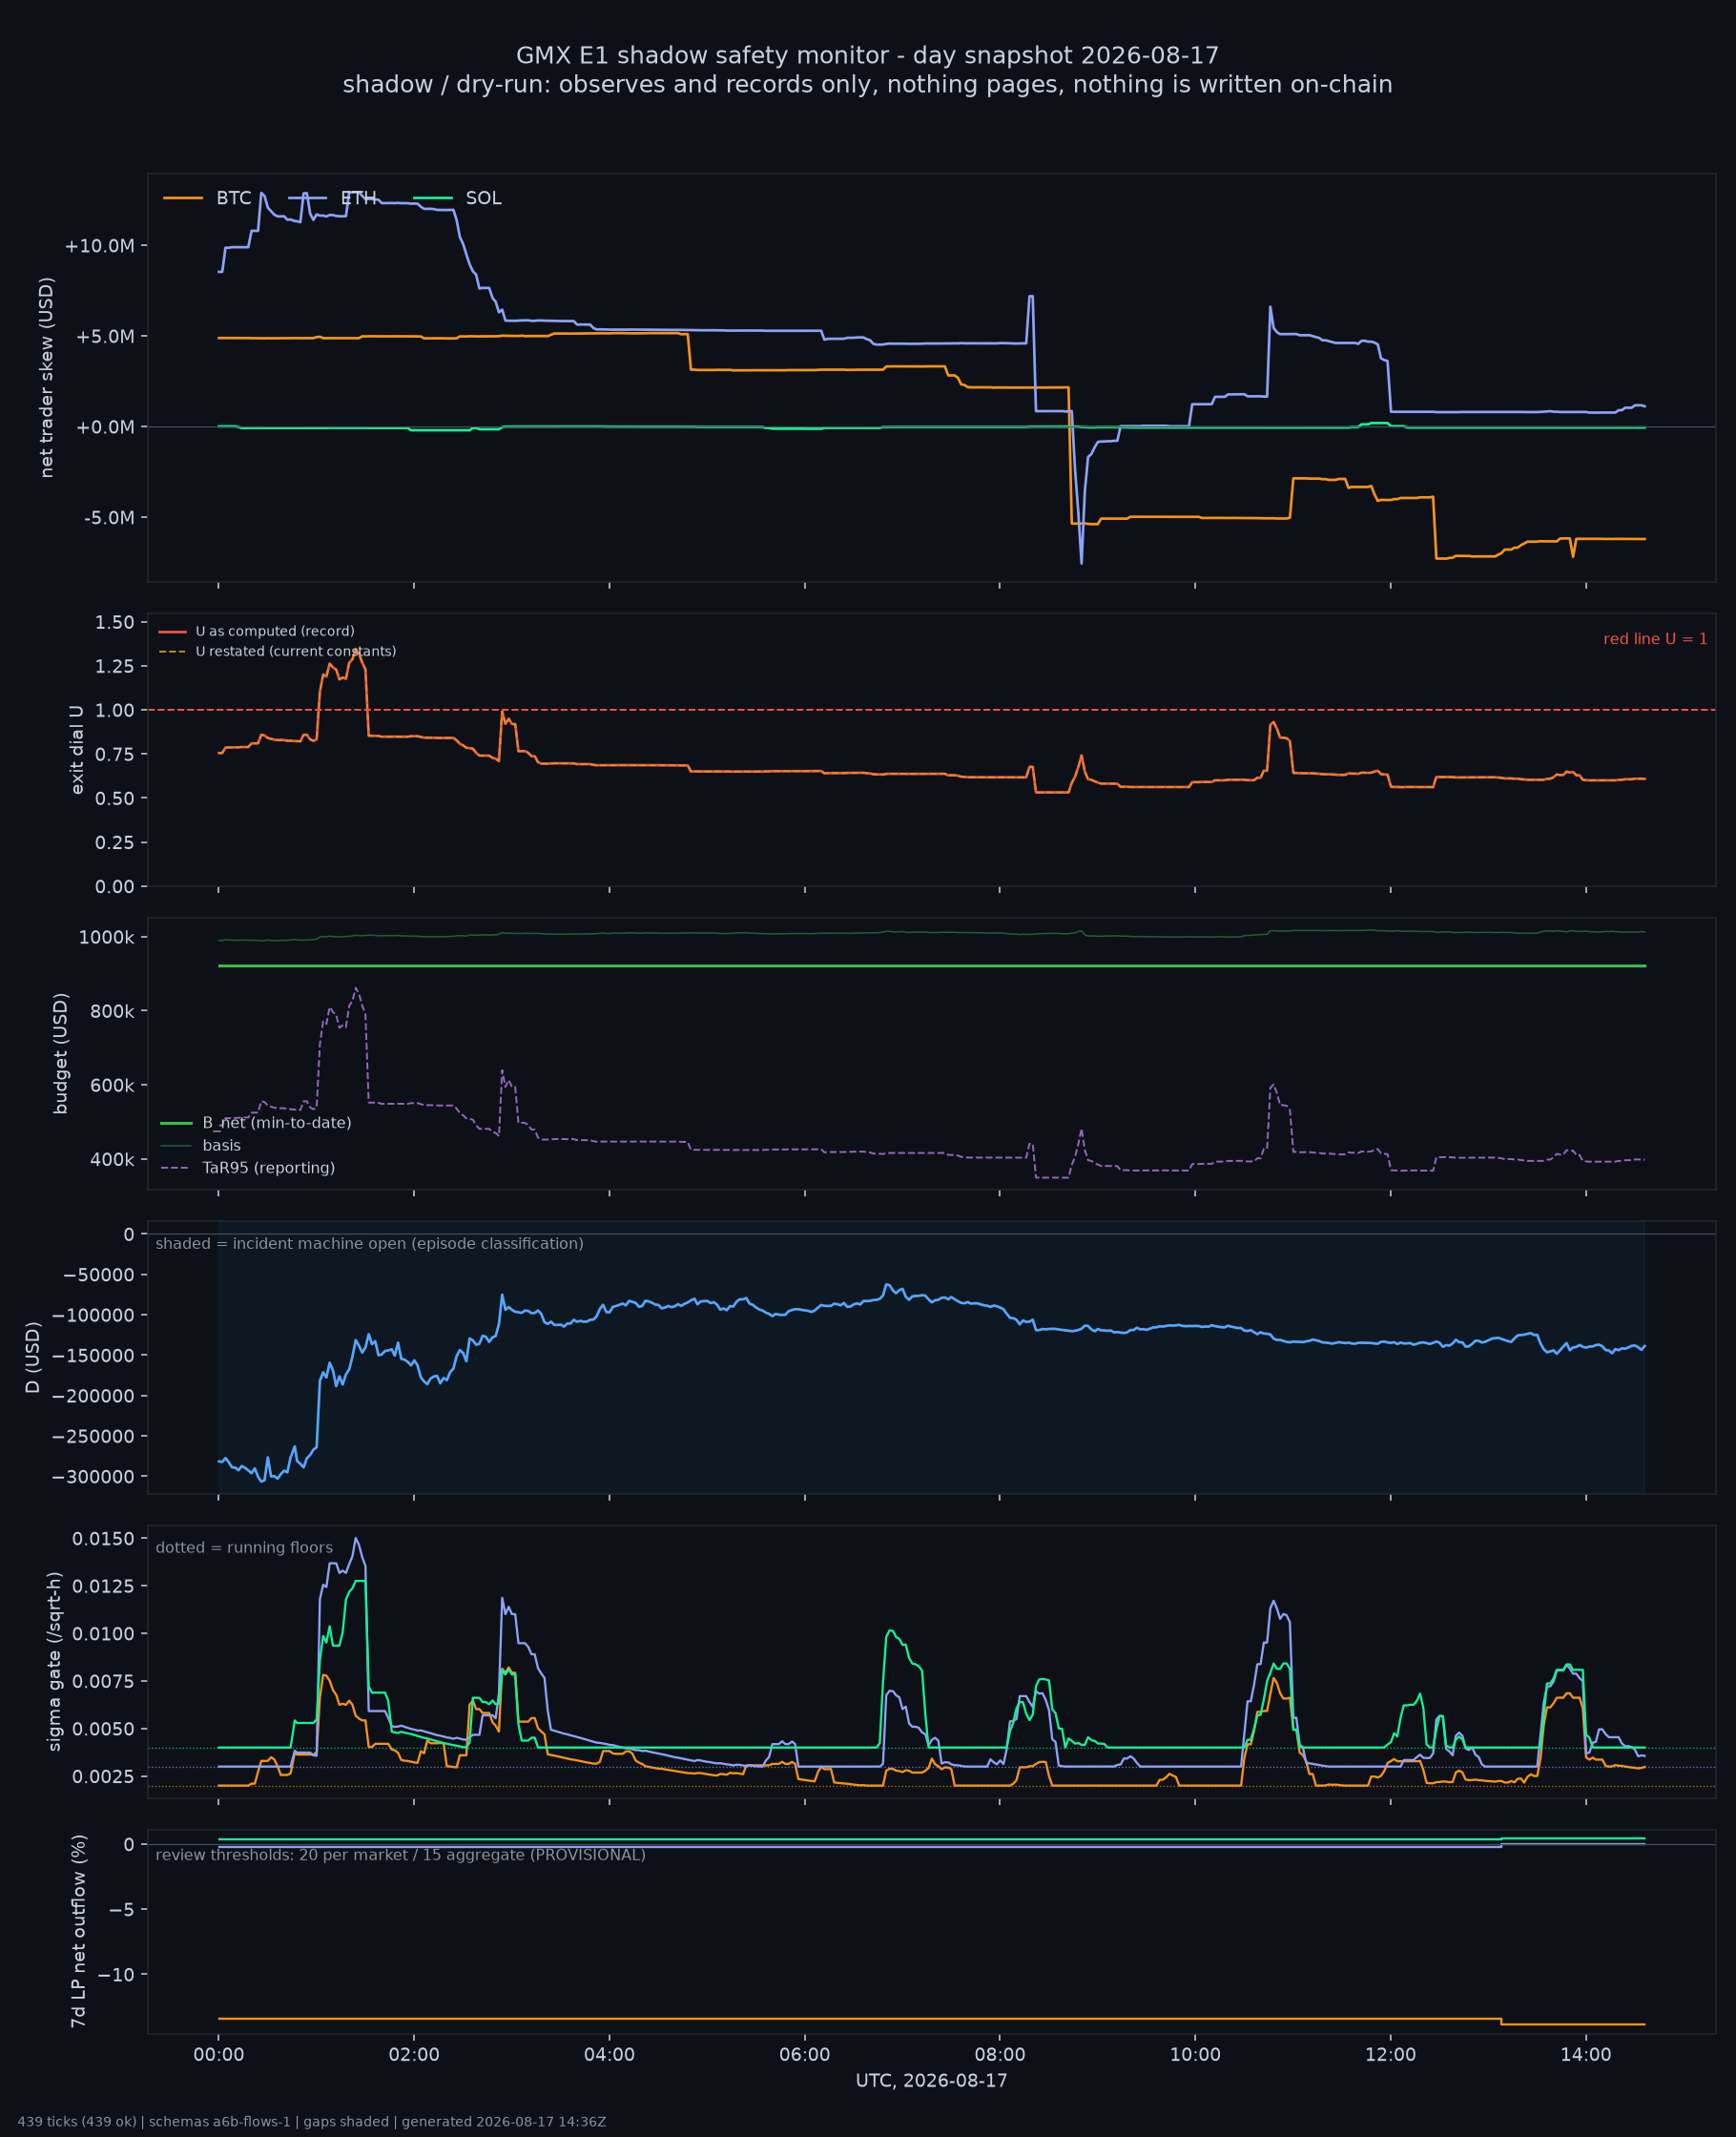Screen dimensions: 1736x2137
Task: Click the "−250000" tick label
Action: click(94, 1436)
